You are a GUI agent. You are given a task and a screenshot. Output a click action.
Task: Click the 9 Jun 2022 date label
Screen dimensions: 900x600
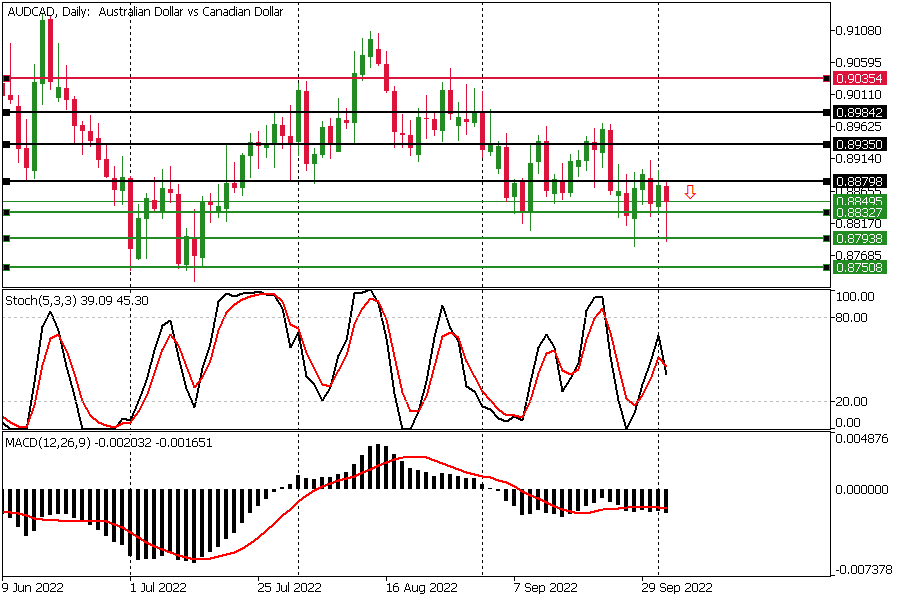point(33,588)
